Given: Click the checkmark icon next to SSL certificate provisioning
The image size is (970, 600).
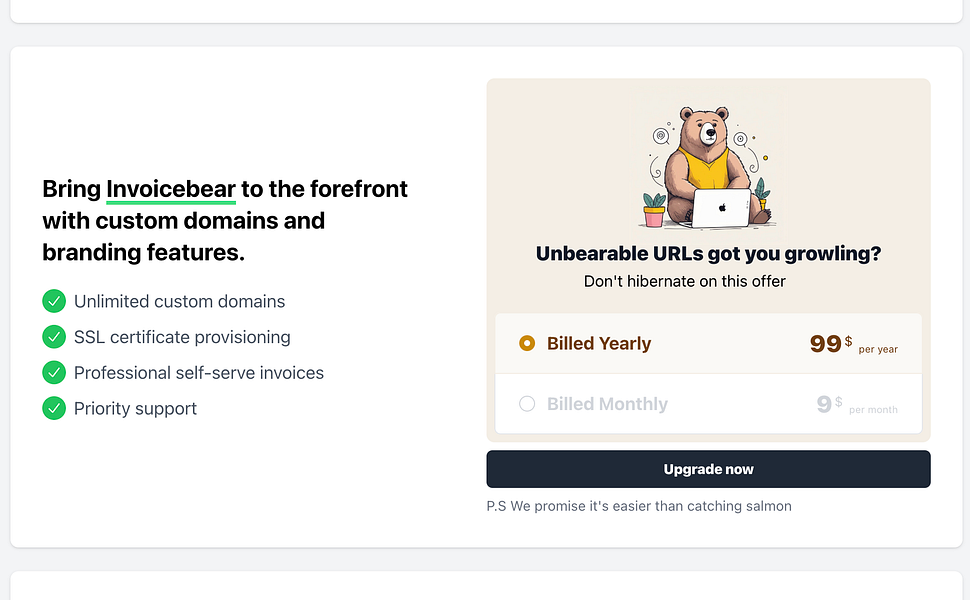Looking at the screenshot, I should coord(54,337).
